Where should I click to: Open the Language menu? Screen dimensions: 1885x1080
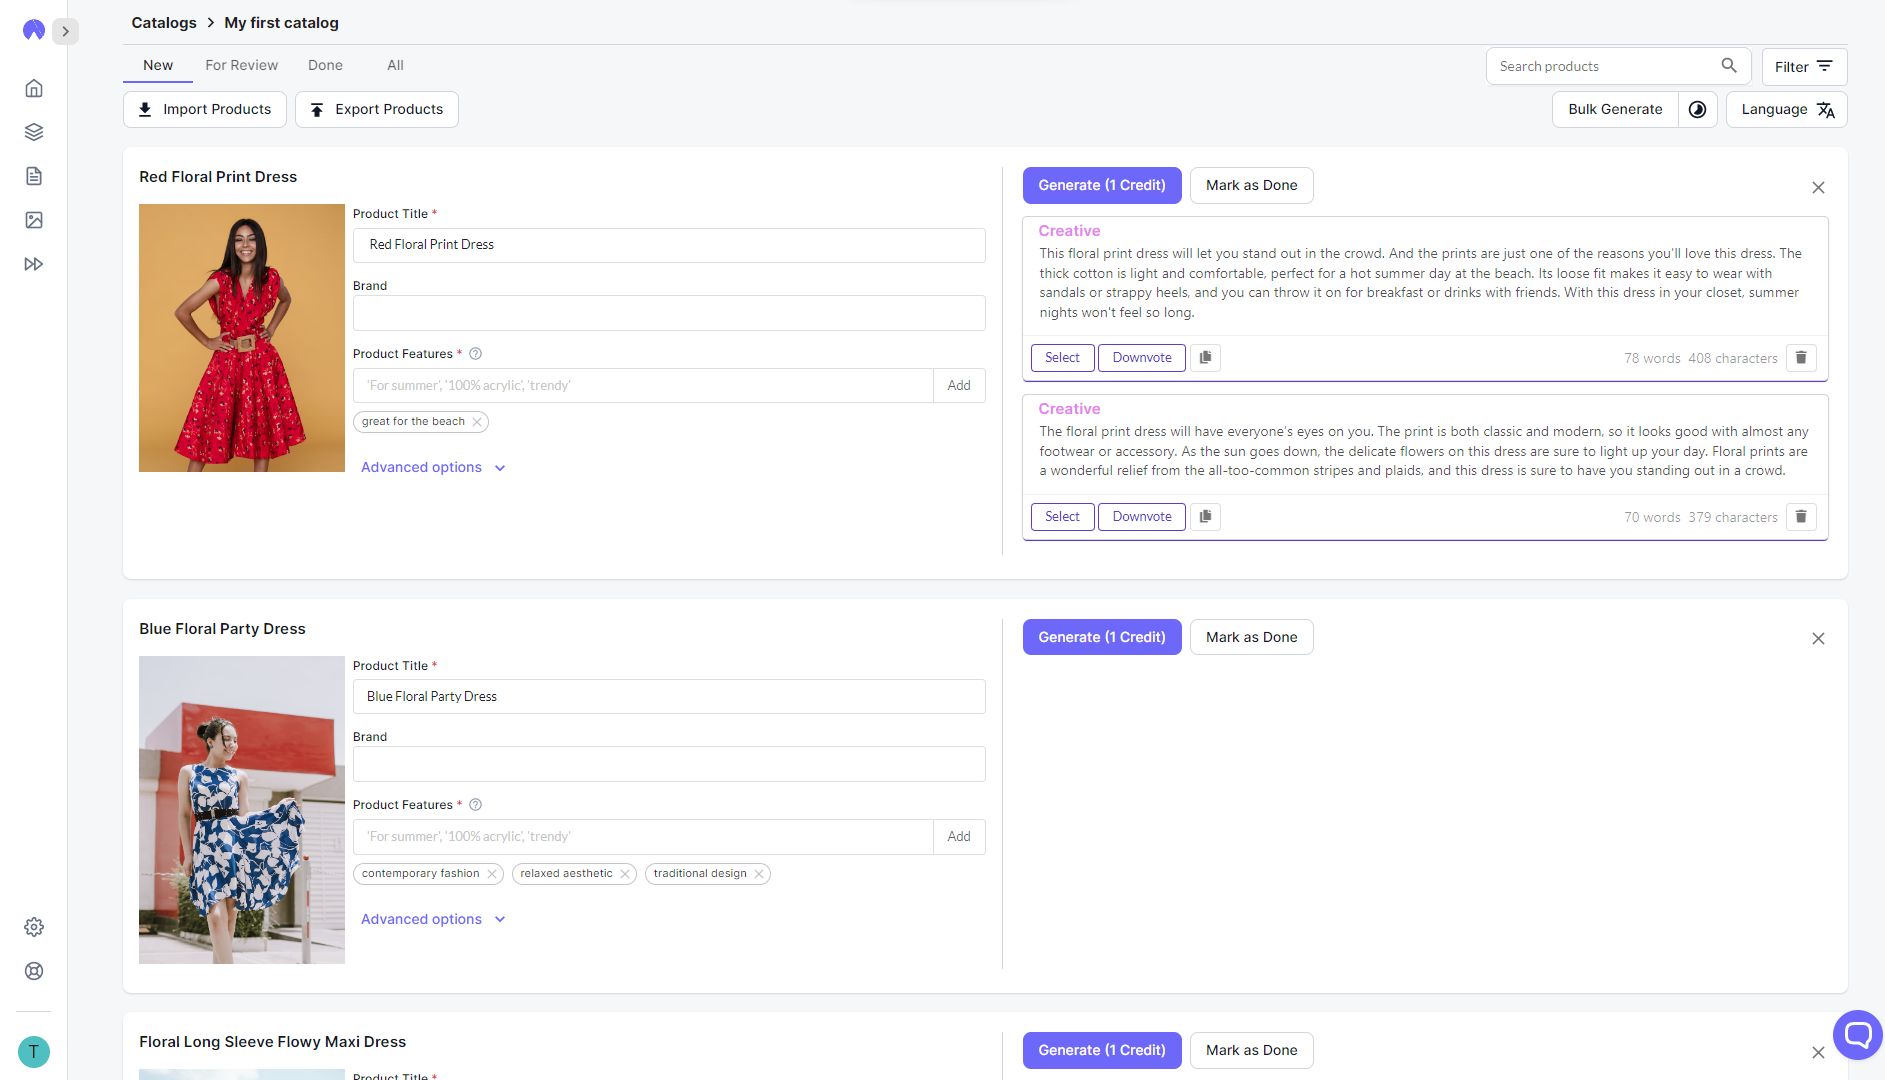[x=1787, y=110]
